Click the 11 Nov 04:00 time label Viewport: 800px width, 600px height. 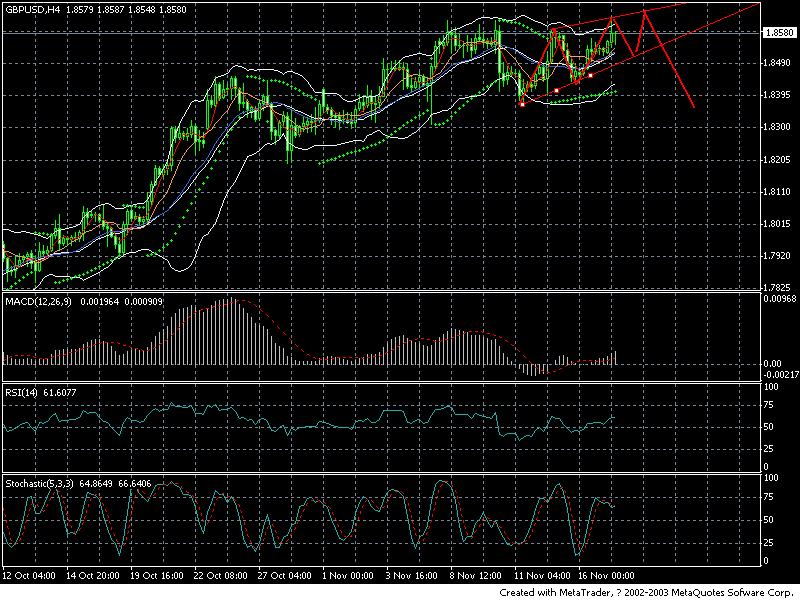tap(542, 576)
